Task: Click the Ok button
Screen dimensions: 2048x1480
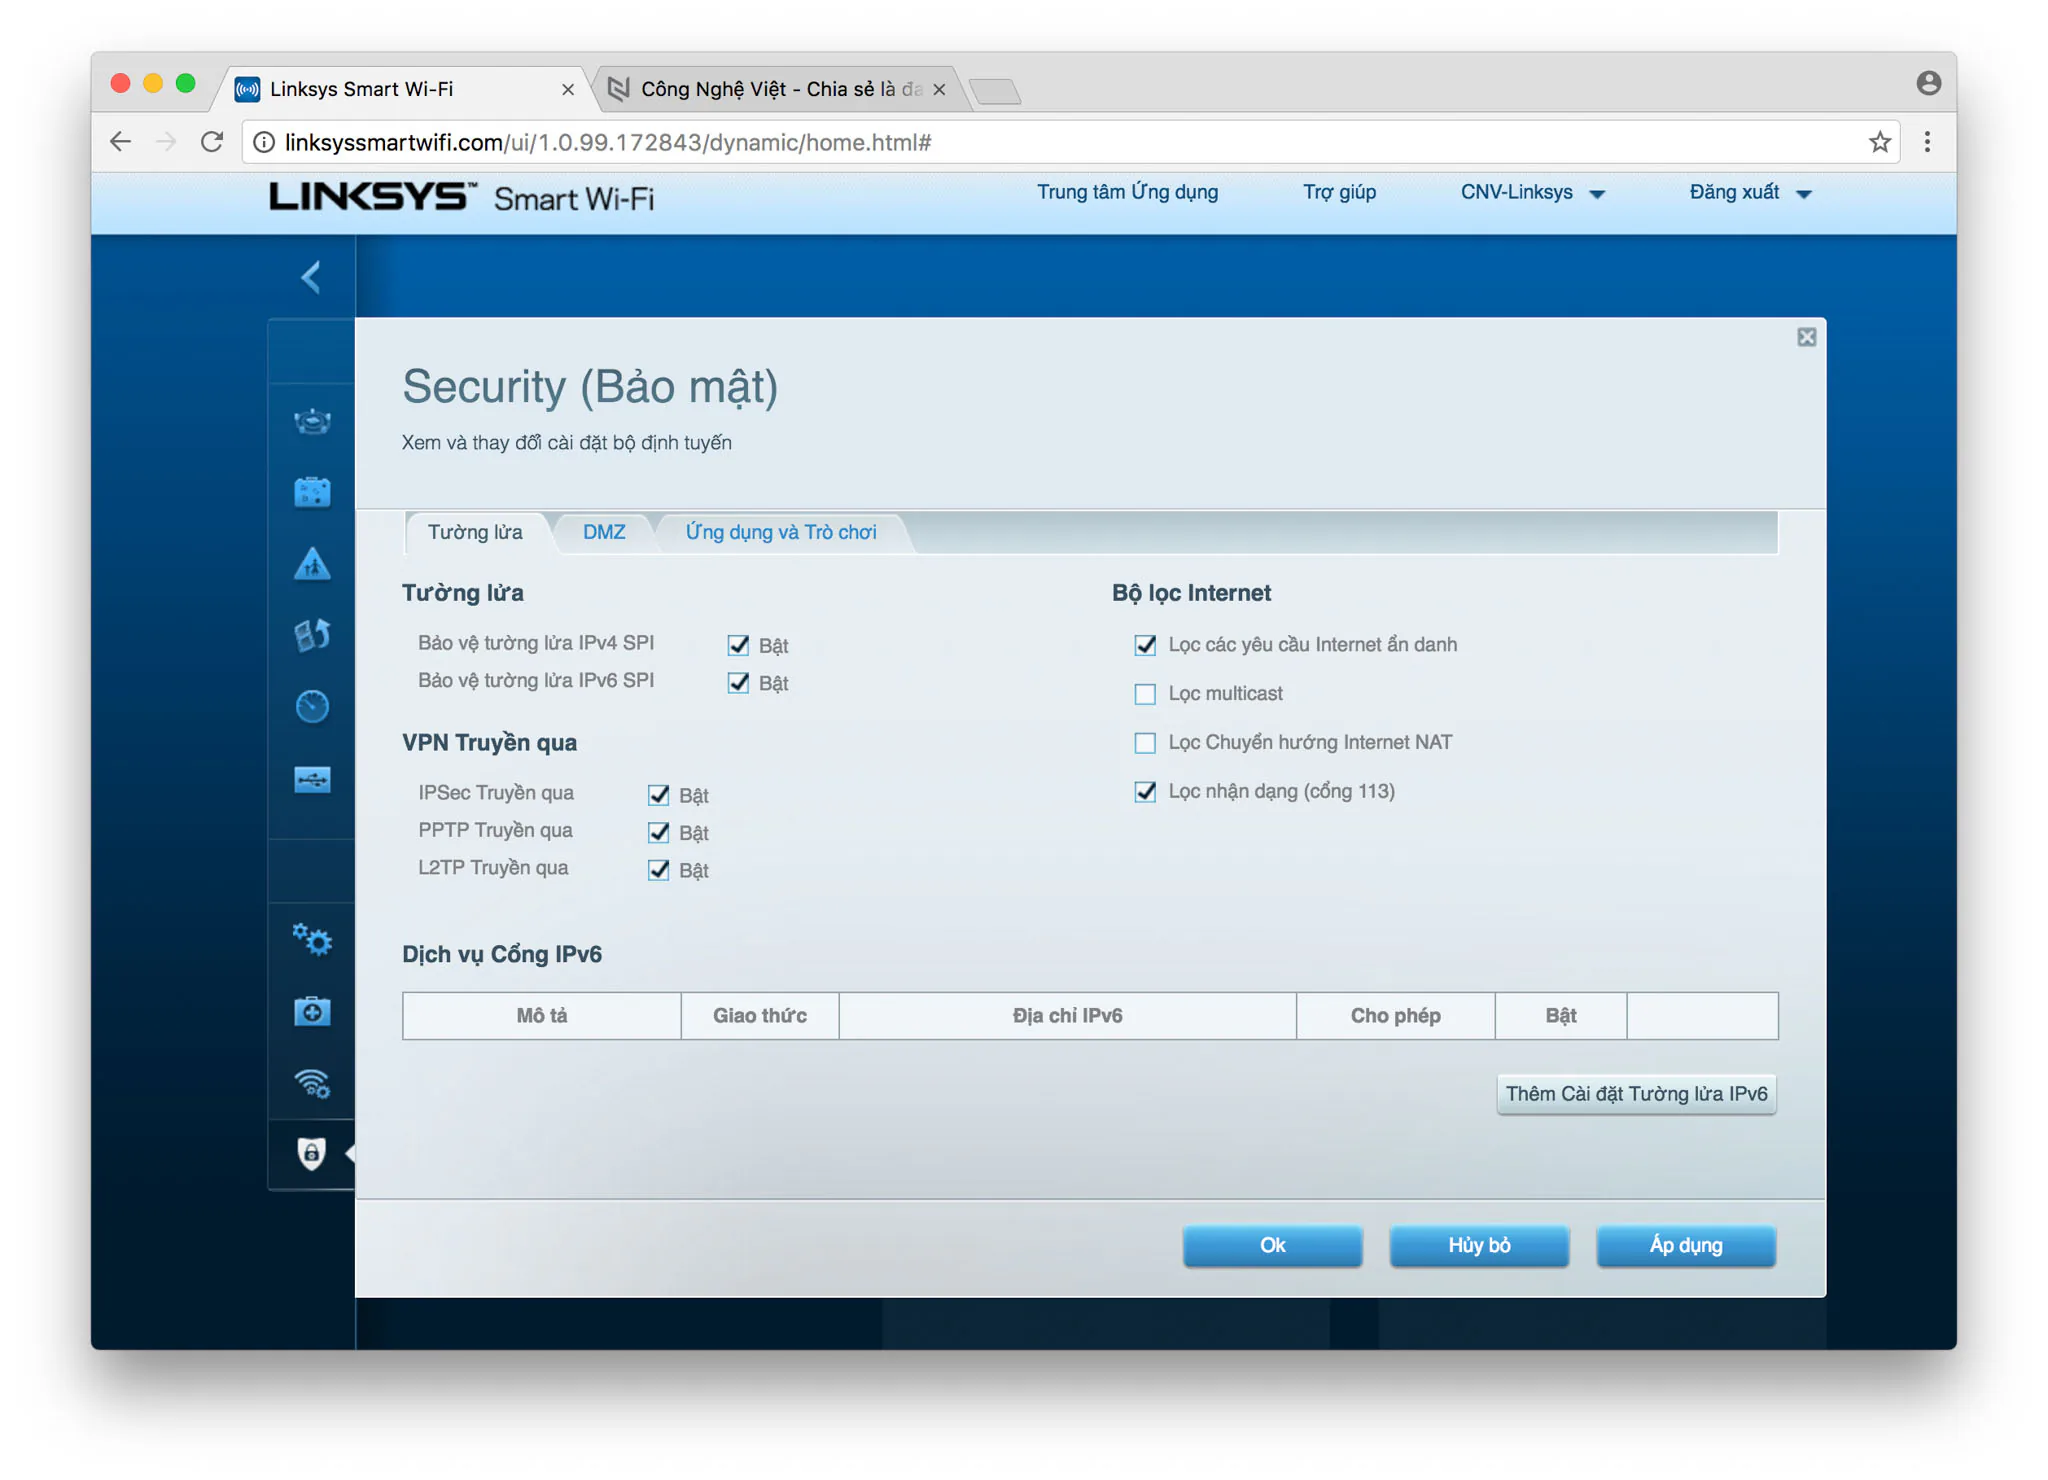Action: click(1272, 1245)
